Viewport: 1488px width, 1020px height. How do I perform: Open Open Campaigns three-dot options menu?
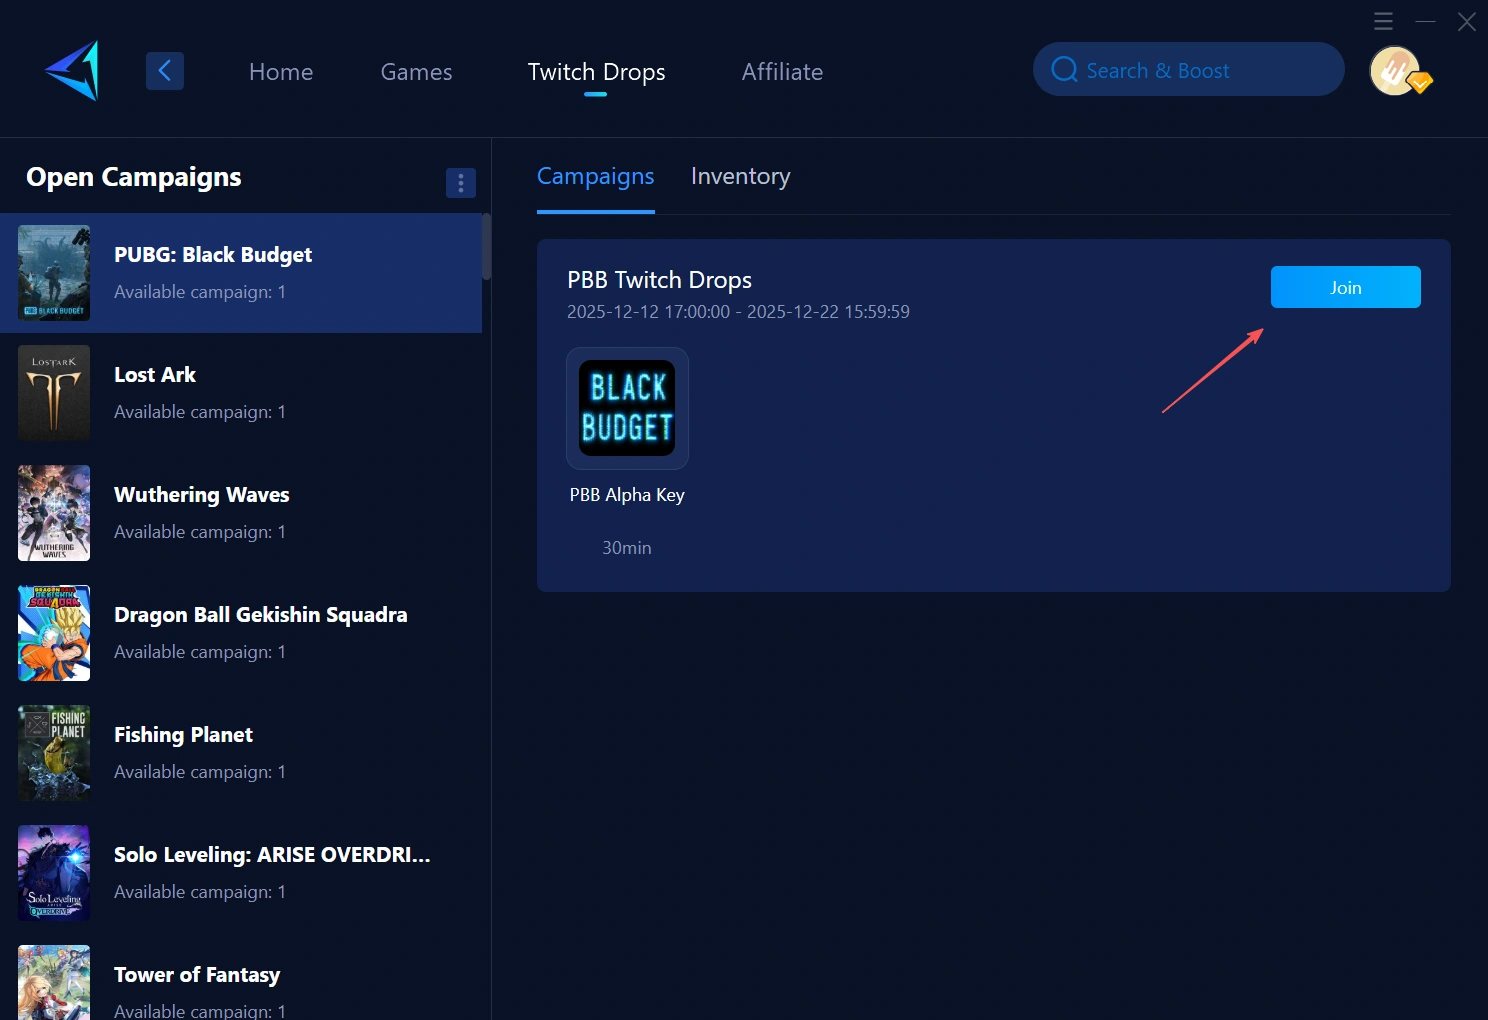click(460, 183)
